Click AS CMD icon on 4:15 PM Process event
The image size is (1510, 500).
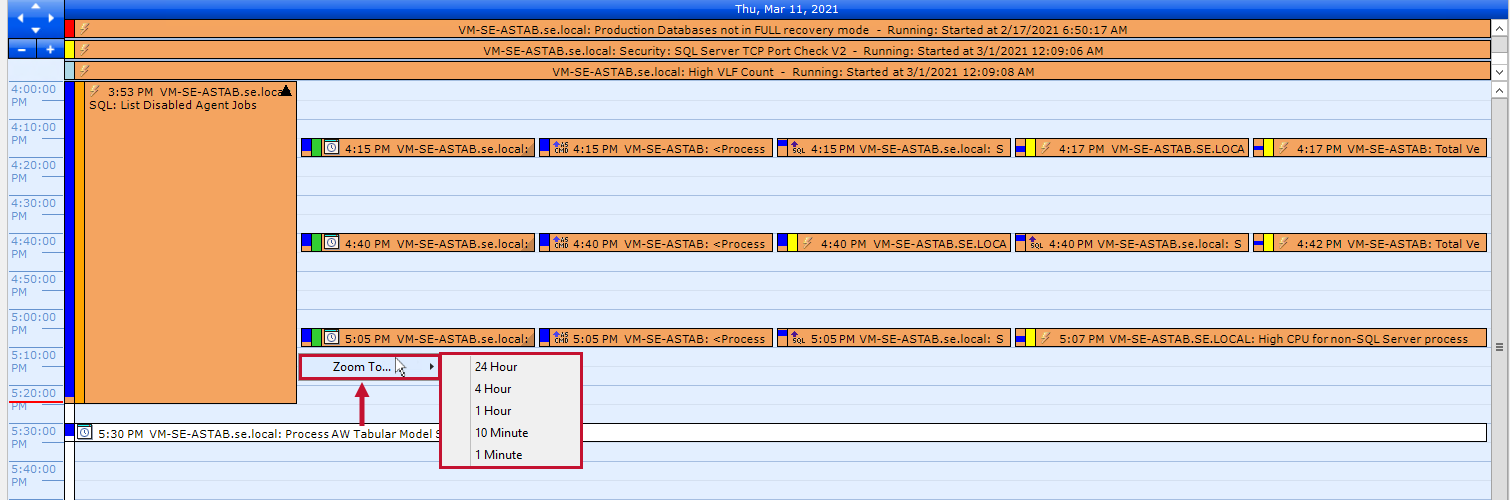pos(560,148)
